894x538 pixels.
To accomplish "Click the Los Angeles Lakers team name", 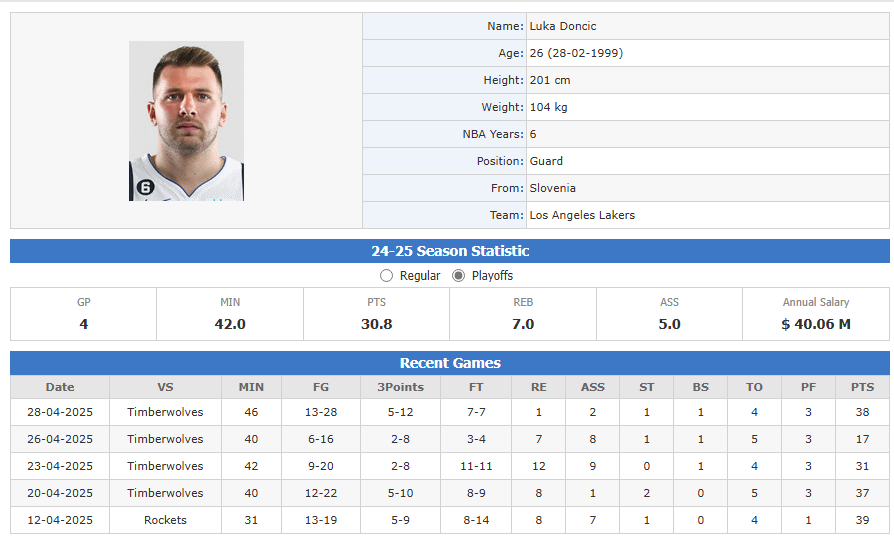I will pyautogui.click(x=582, y=215).
